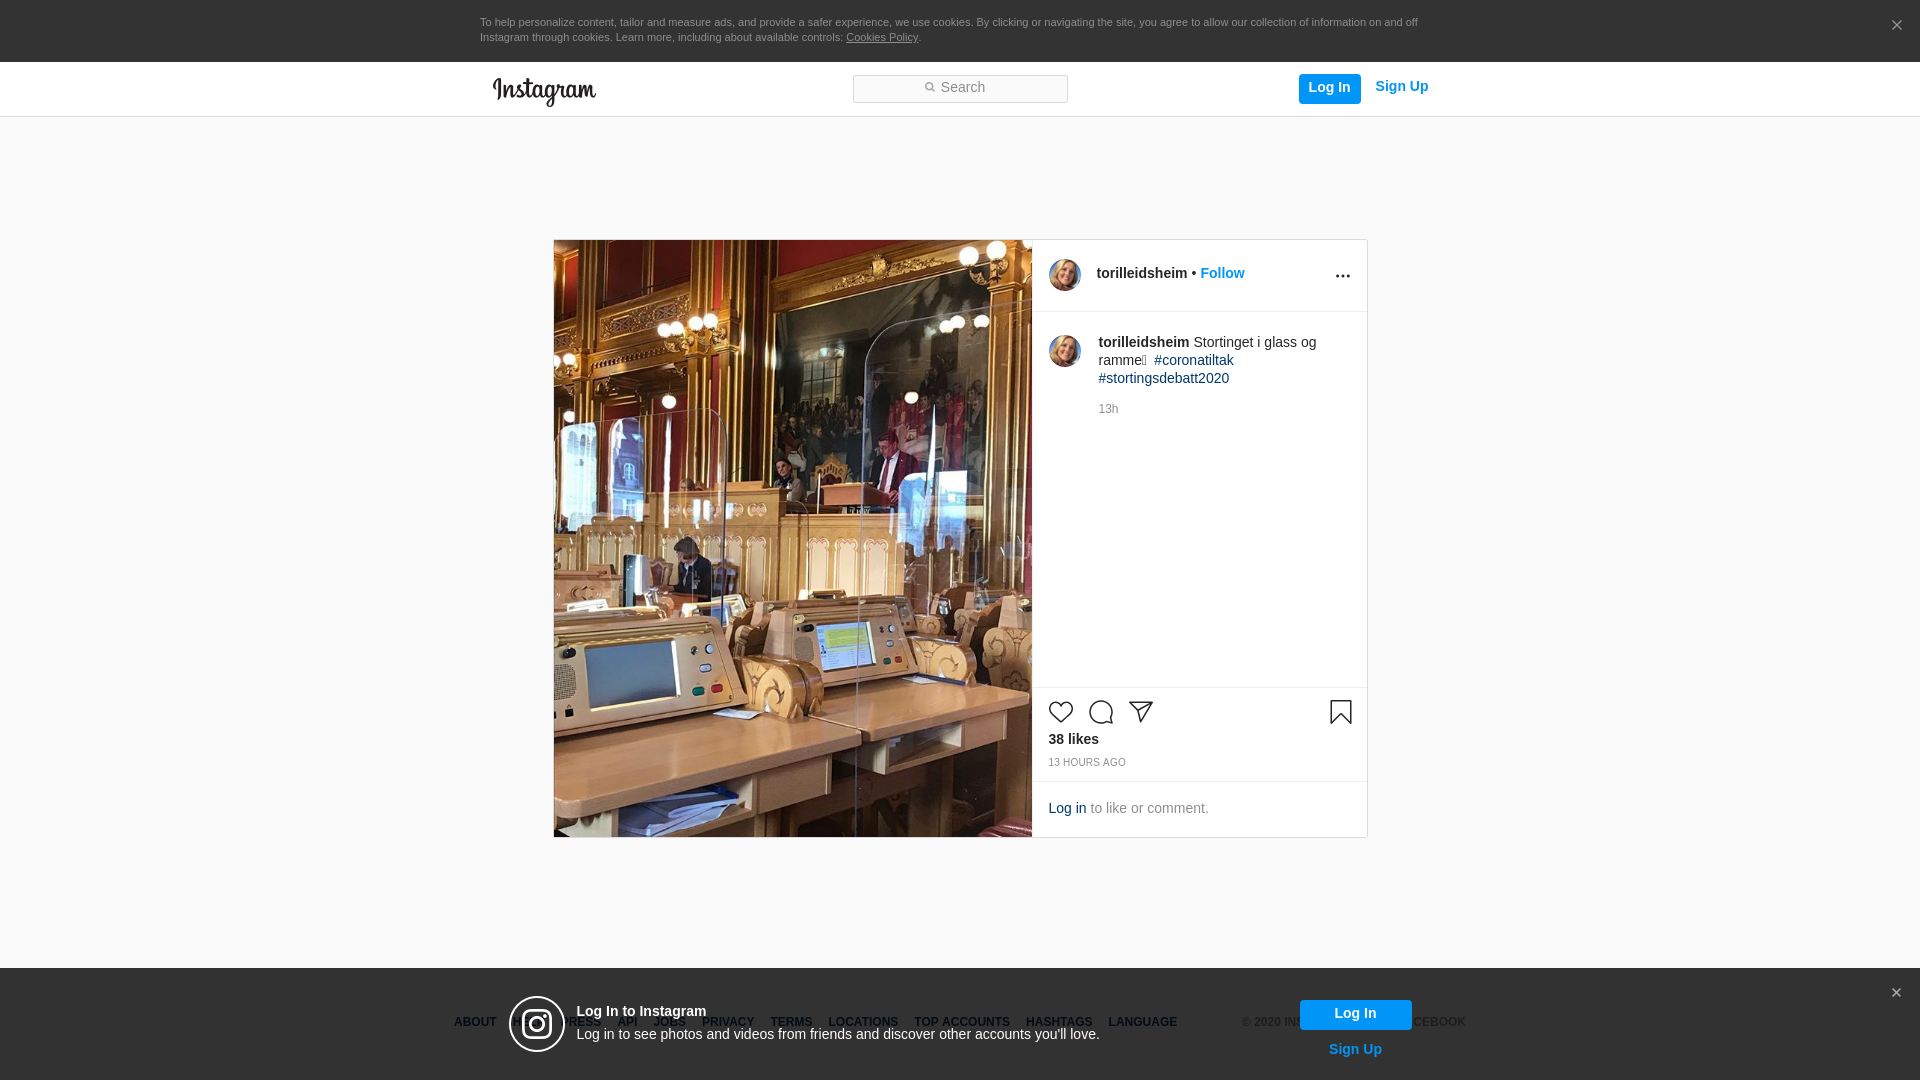The height and width of the screenshot is (1080, 1920).
Task: Open the TERMS footer link
Action: click(x=791, y=1022)
